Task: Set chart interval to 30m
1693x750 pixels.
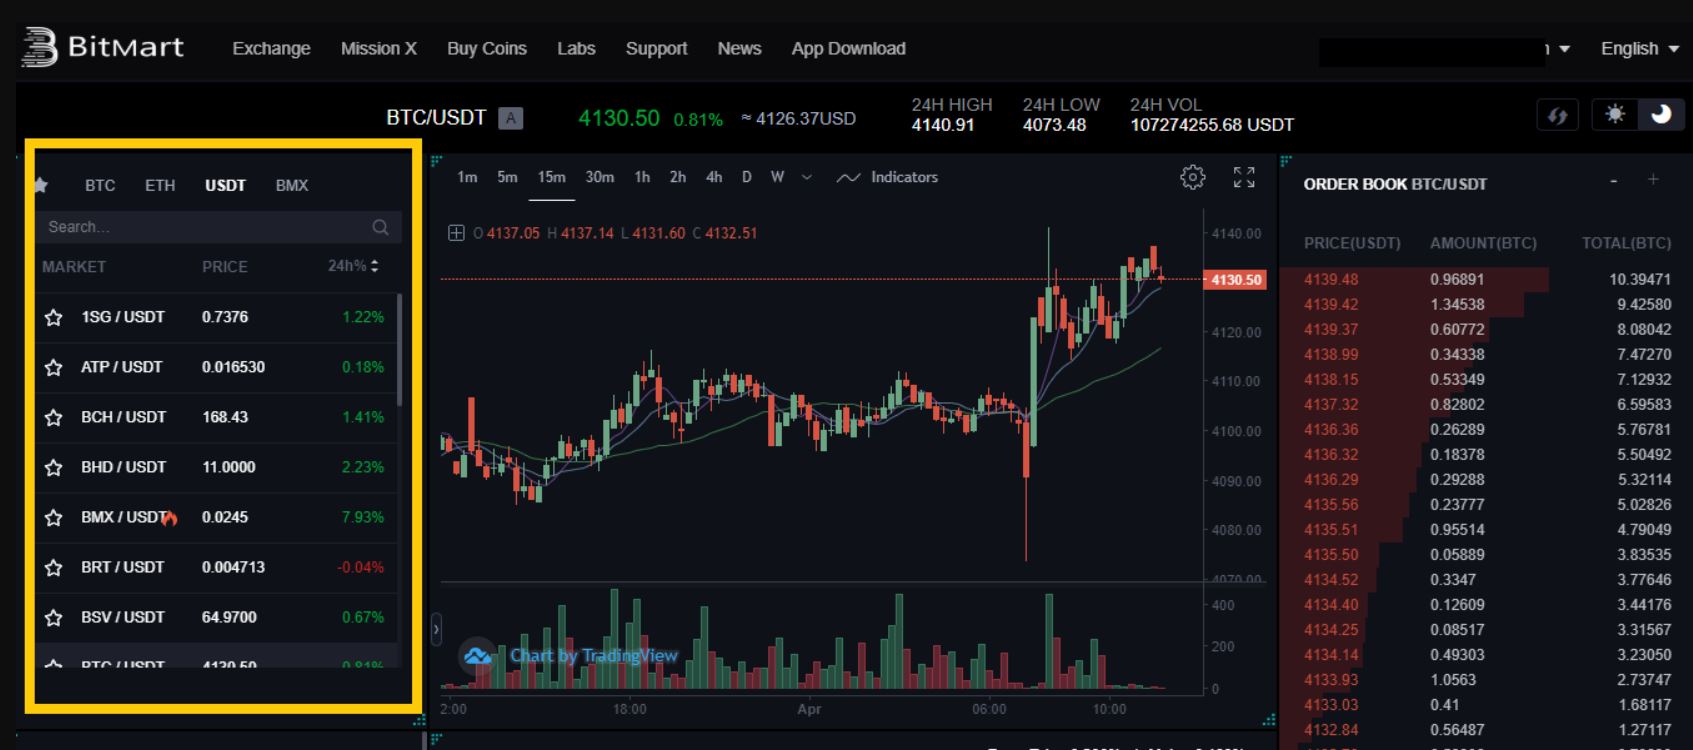Action: (599, 177)
